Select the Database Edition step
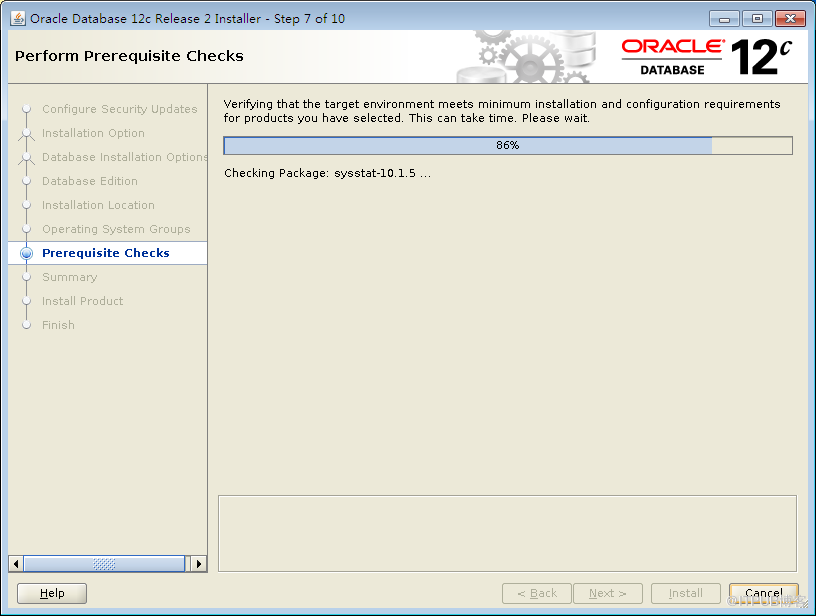The image size is (816, 616). point(90,181)
